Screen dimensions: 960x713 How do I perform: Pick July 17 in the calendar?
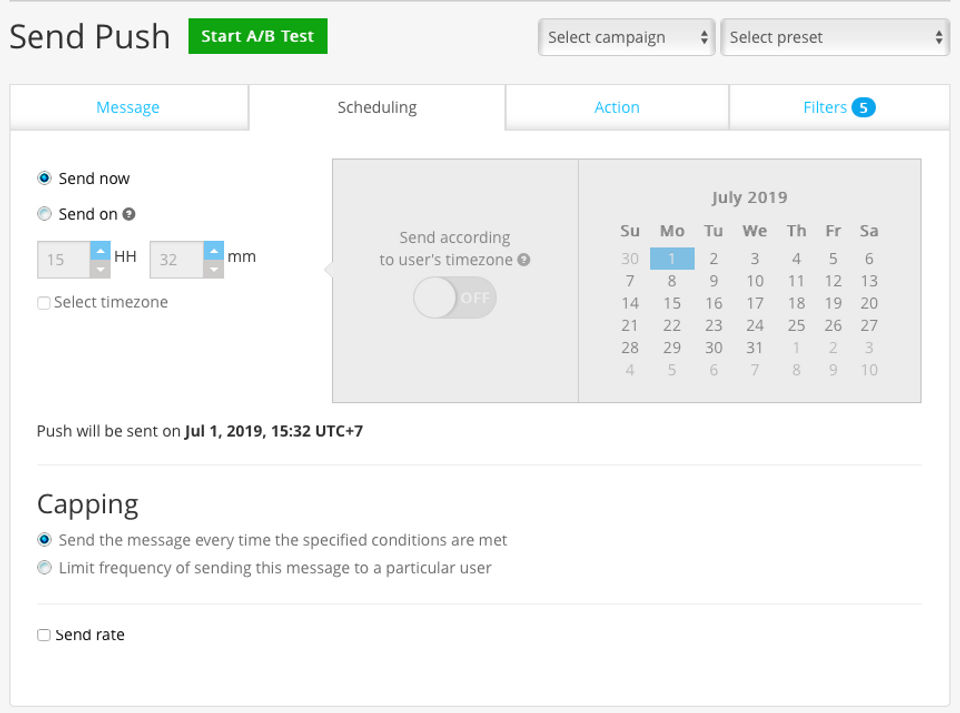755,303
